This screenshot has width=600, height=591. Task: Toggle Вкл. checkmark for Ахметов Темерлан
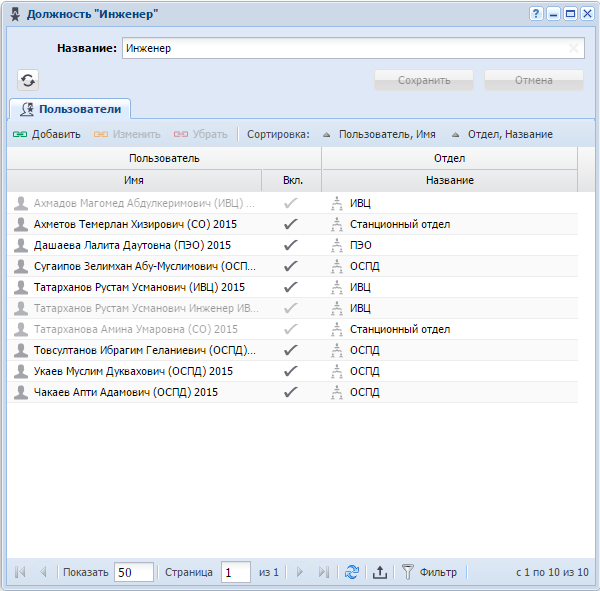[290, 224]
